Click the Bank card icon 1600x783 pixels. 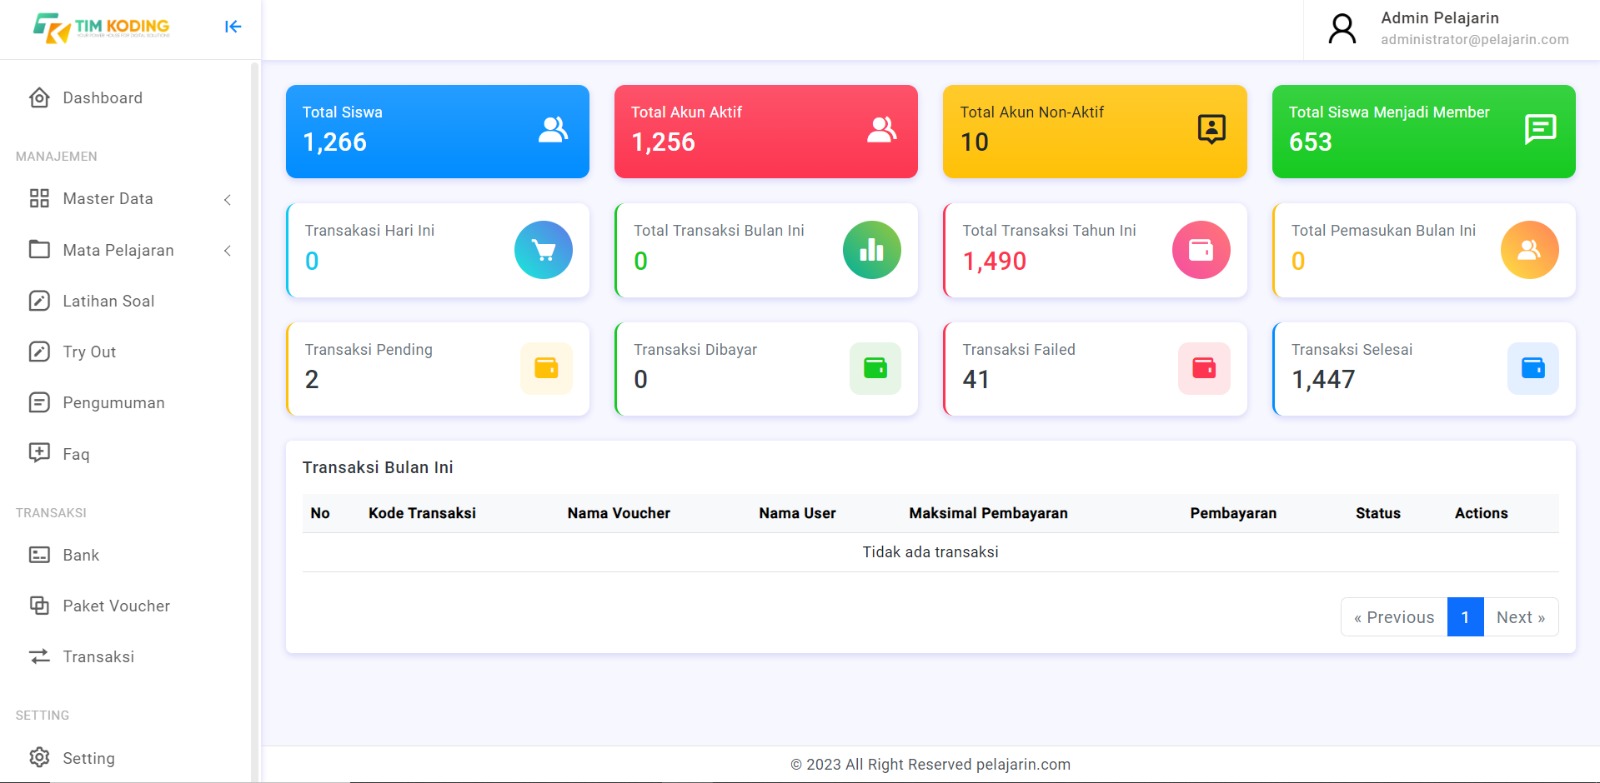[39, 554]
